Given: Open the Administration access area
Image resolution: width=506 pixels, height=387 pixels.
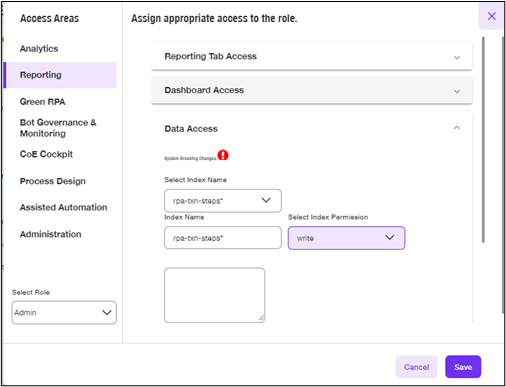Looking at the screenshot, I should click(50, 234).
